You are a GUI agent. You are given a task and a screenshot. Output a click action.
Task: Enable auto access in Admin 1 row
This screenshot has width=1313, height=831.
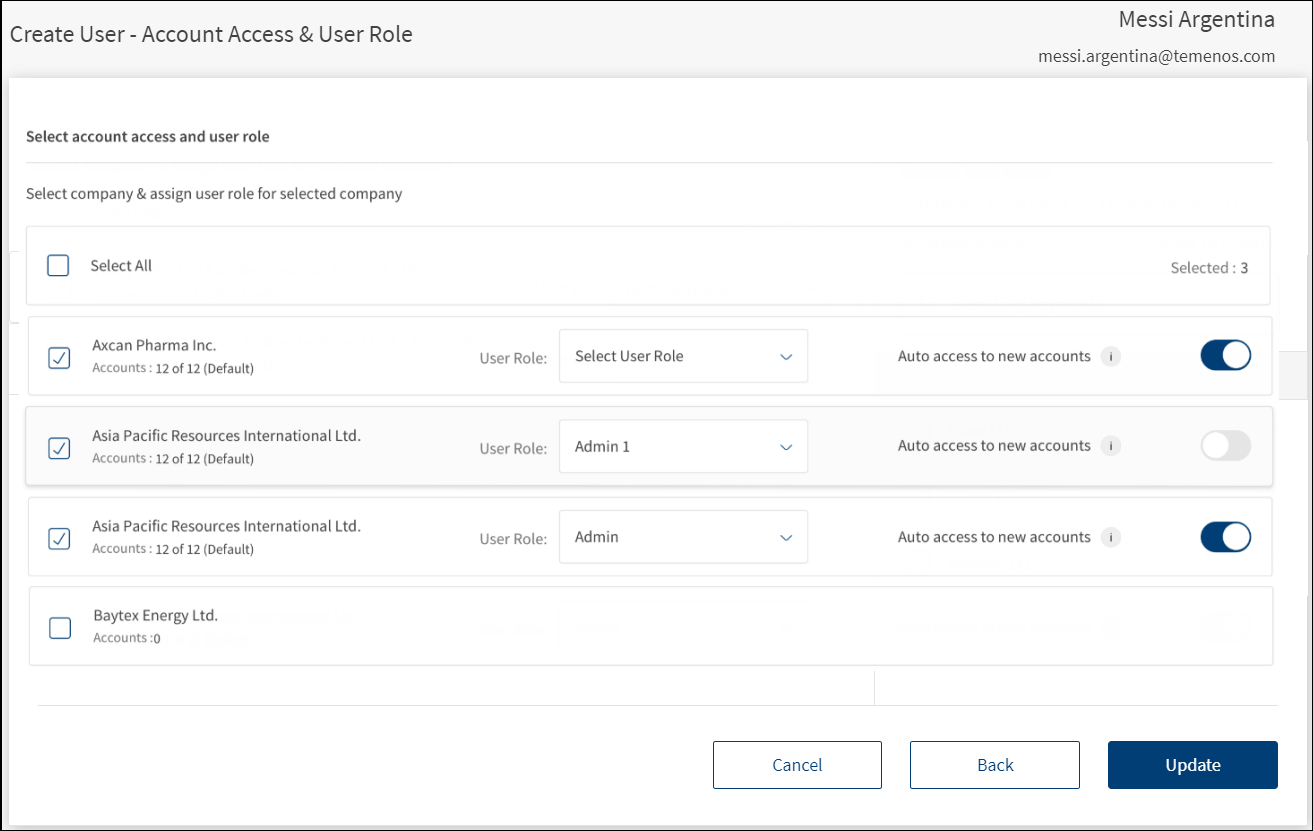1225,446
